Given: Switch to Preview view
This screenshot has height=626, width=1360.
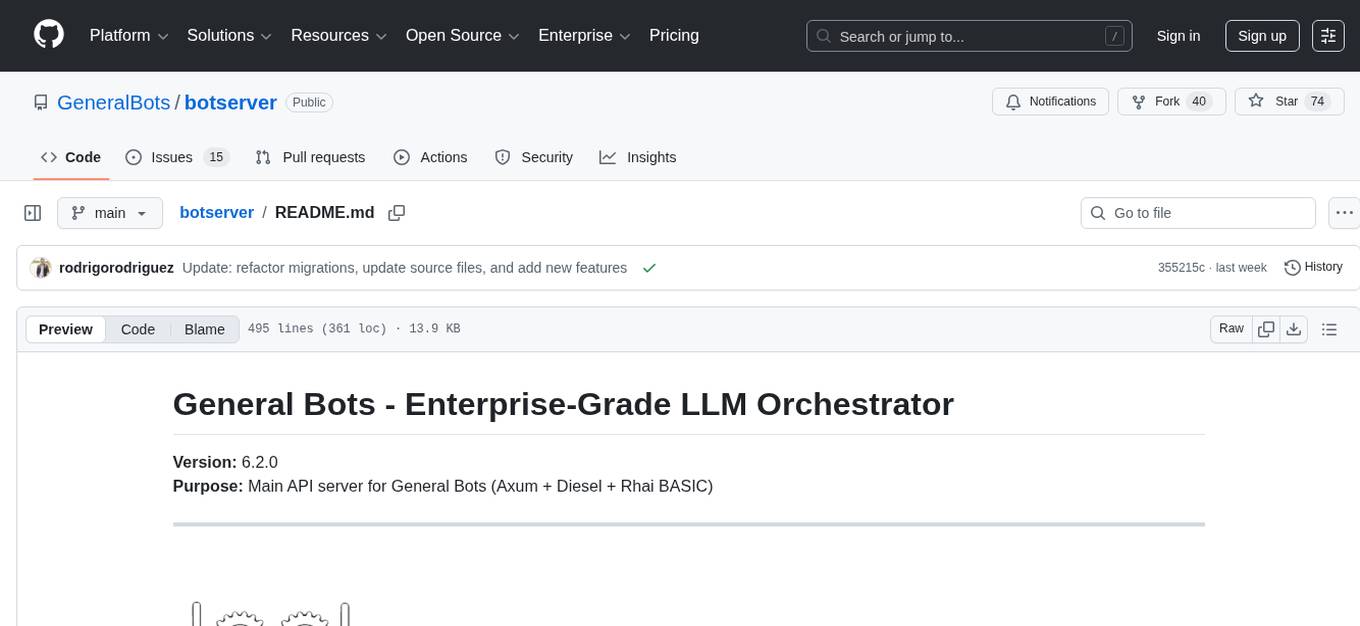Looking at the screenshot, I should (x=66, y=329).
